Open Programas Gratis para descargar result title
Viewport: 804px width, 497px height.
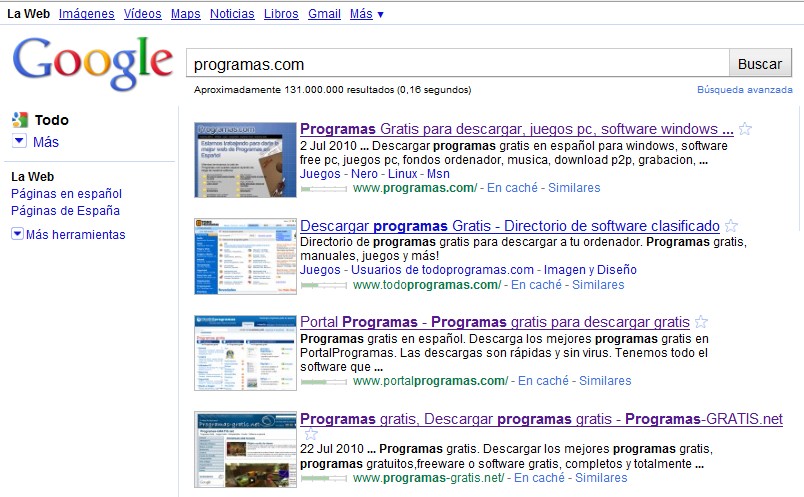pos(517,129)
